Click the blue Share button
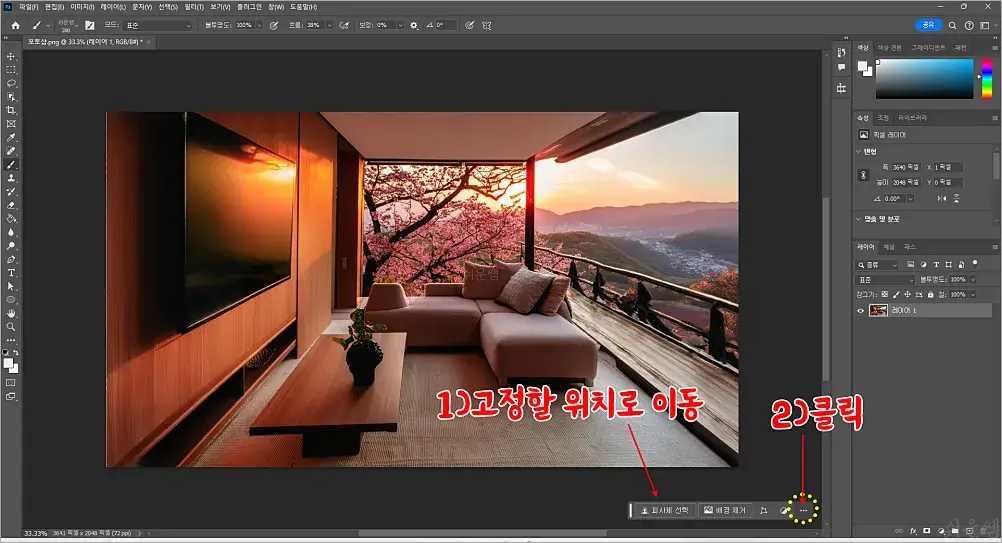Image resolution: width=1002 pixels, height=543 pixels. 928,25
